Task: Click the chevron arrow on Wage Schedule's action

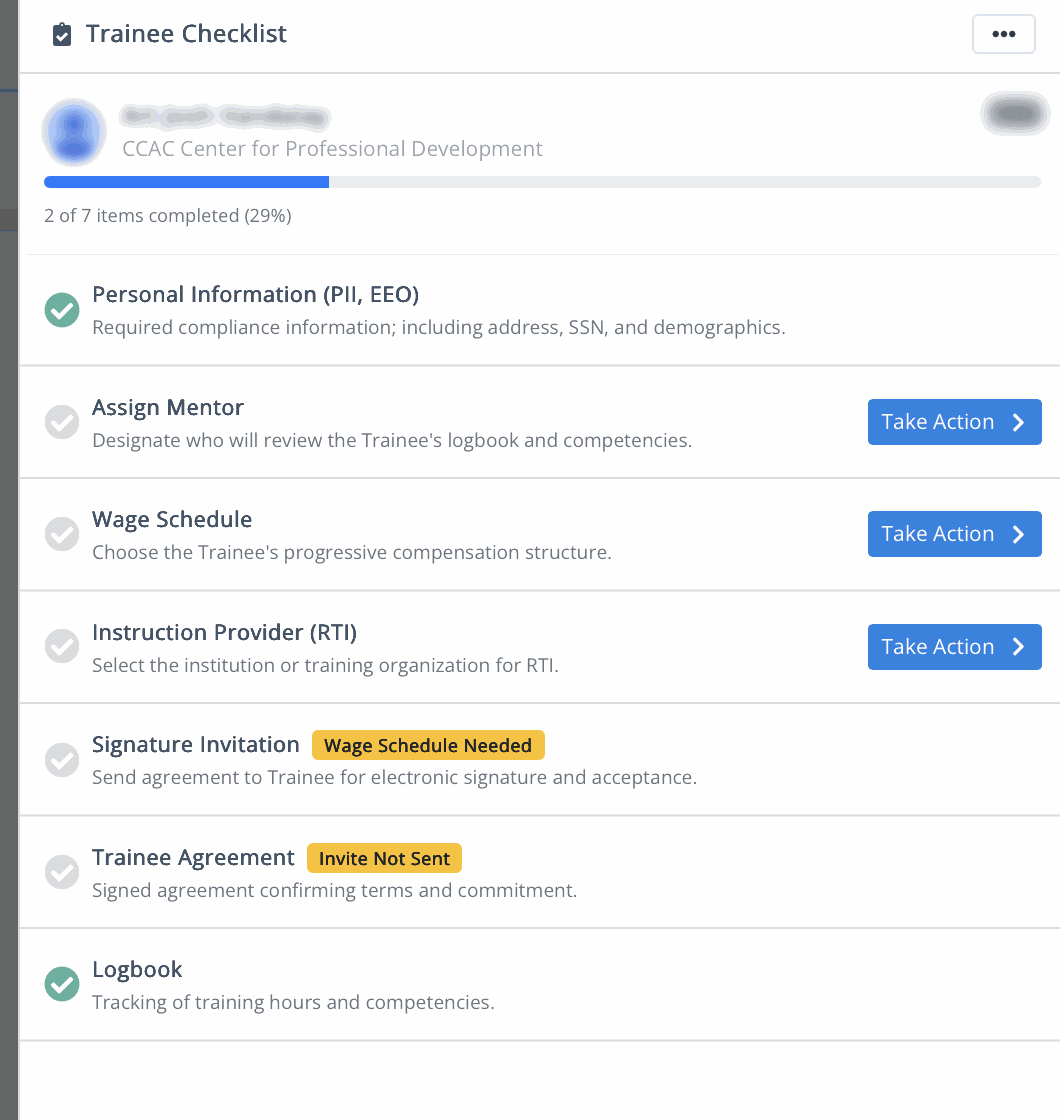Action: click(1021, 533)
